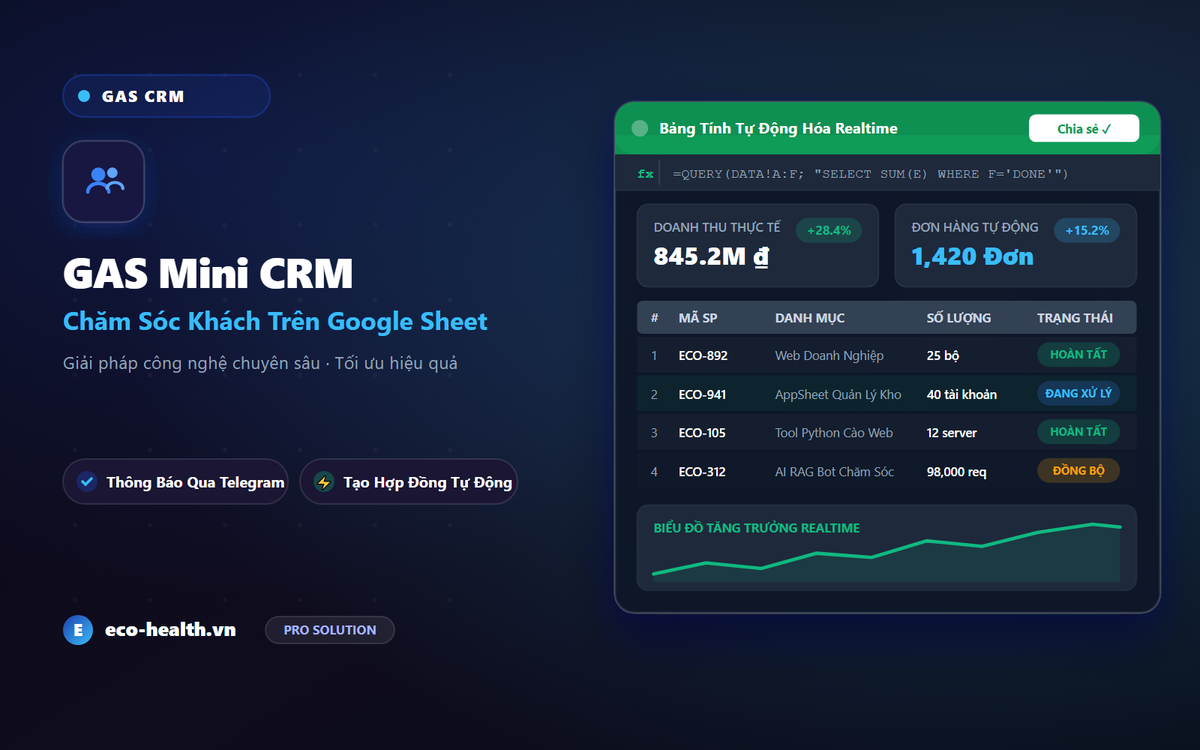Click the AI RAG Bot Chăm Sóc cell

835,472
